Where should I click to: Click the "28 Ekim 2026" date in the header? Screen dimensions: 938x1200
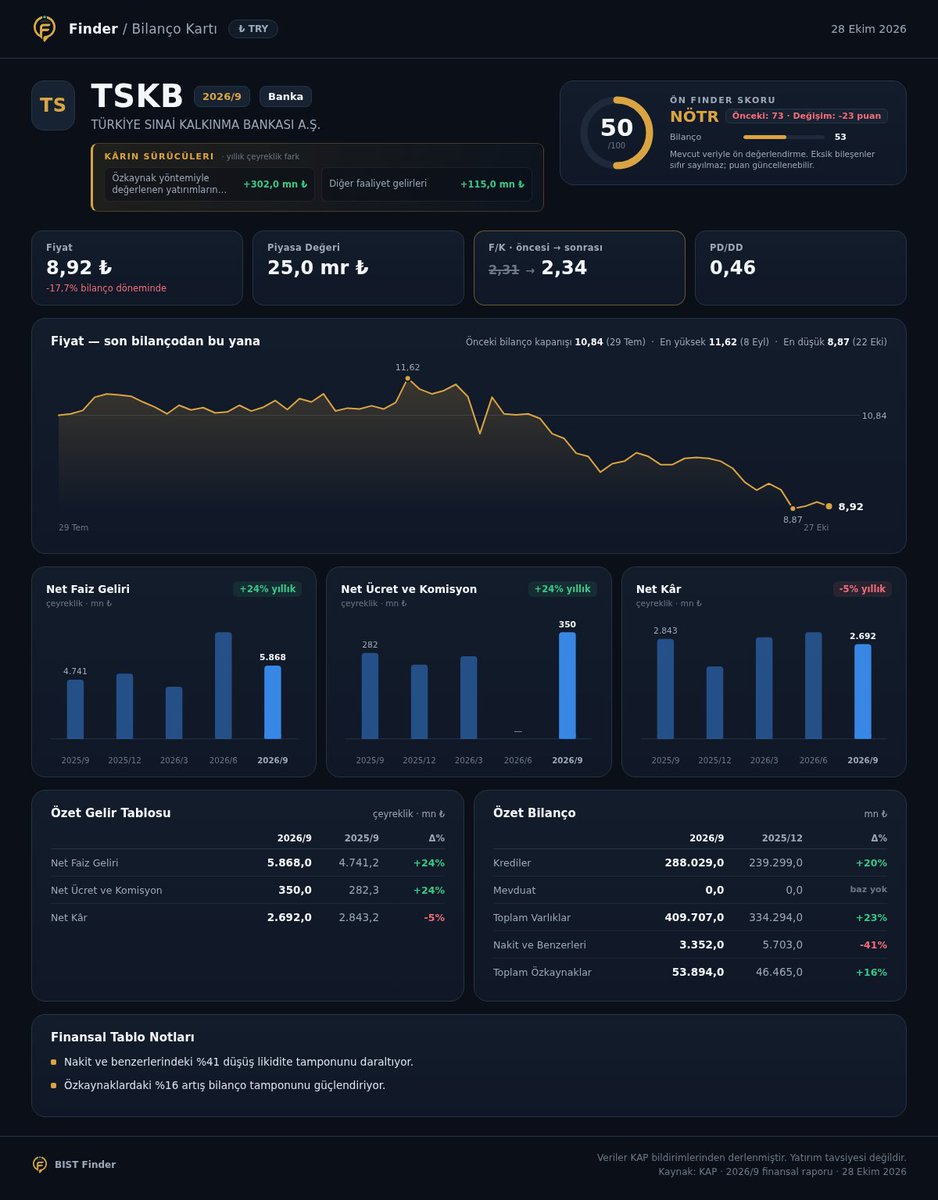[869, 29]
